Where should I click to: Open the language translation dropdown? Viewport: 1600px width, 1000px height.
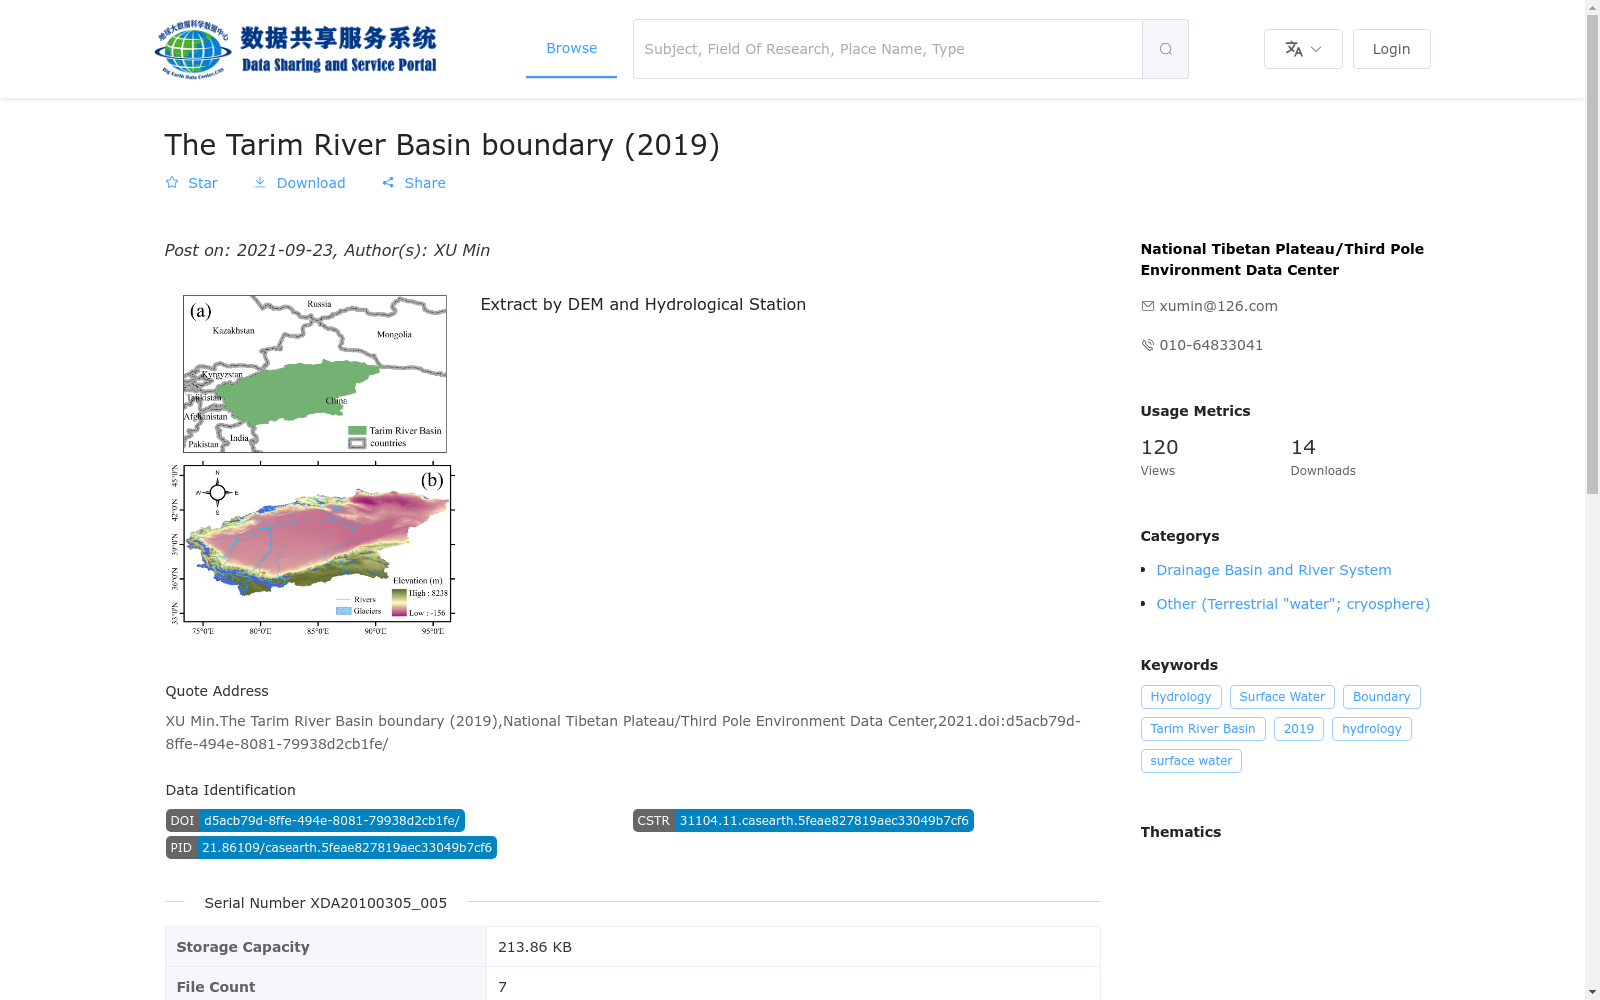1303,49
